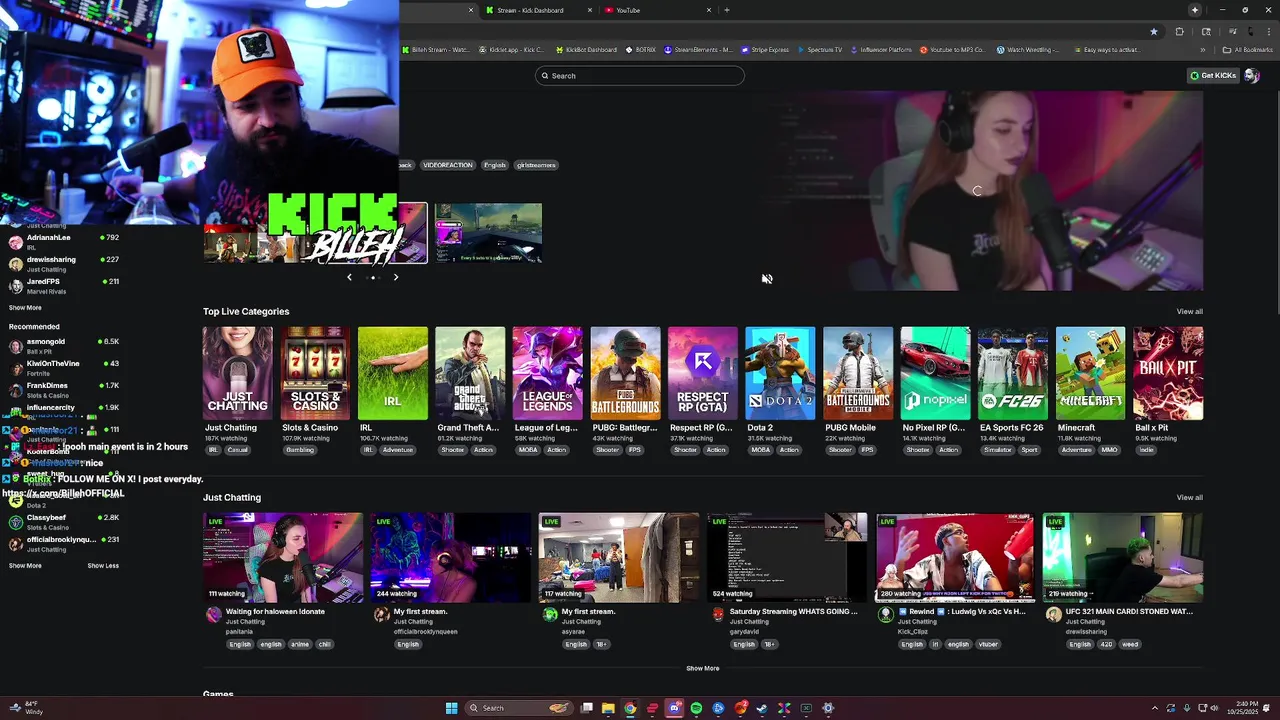Switch to the YouTube browser tab

point(655,10)
